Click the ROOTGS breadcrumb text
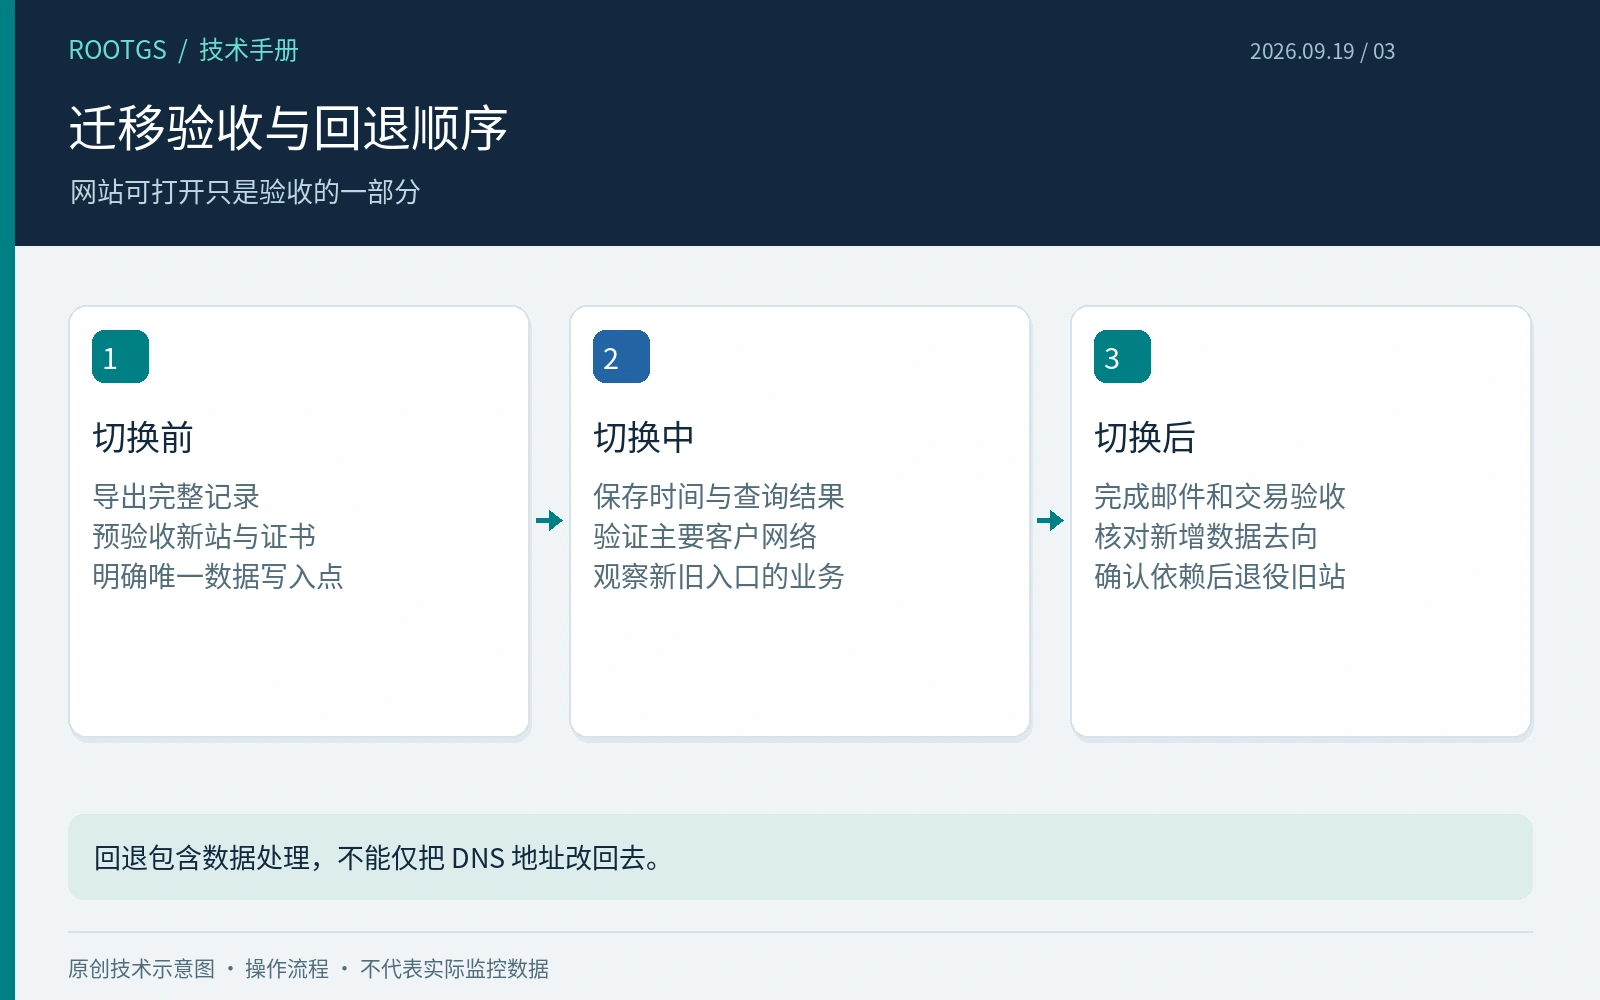The height and width of the screenshot is (1000, 1600). tap(117, 50)
